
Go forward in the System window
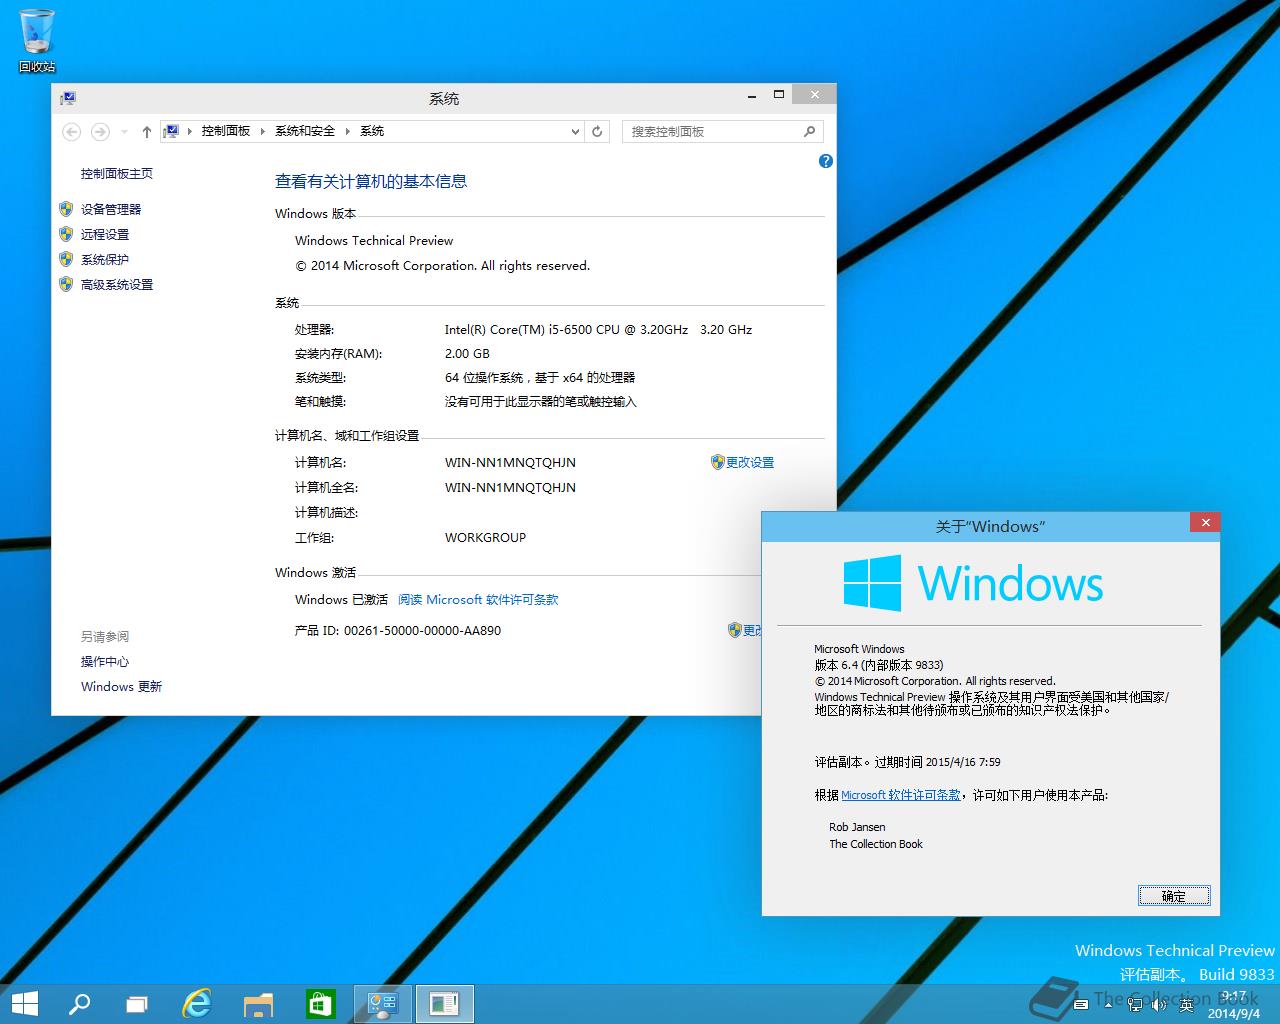coord(100,132)
